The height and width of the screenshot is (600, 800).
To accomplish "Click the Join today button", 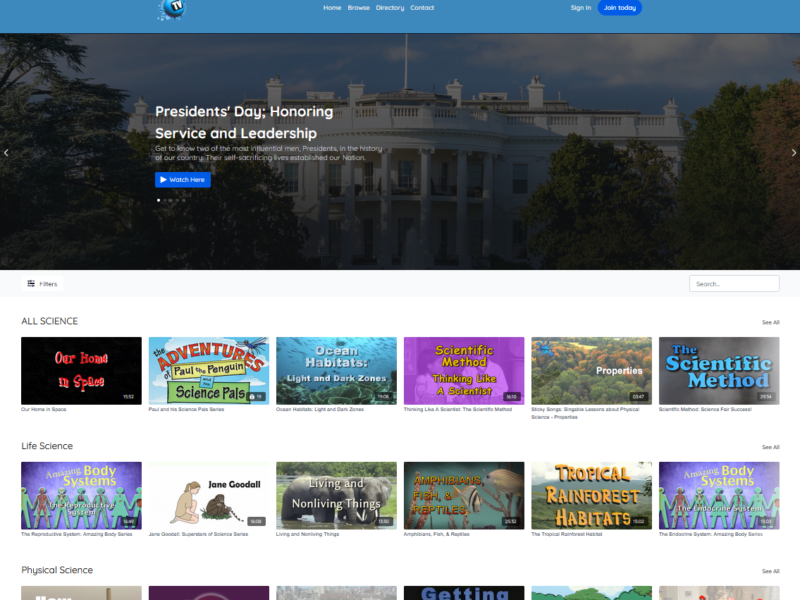I will pos(620,8).
